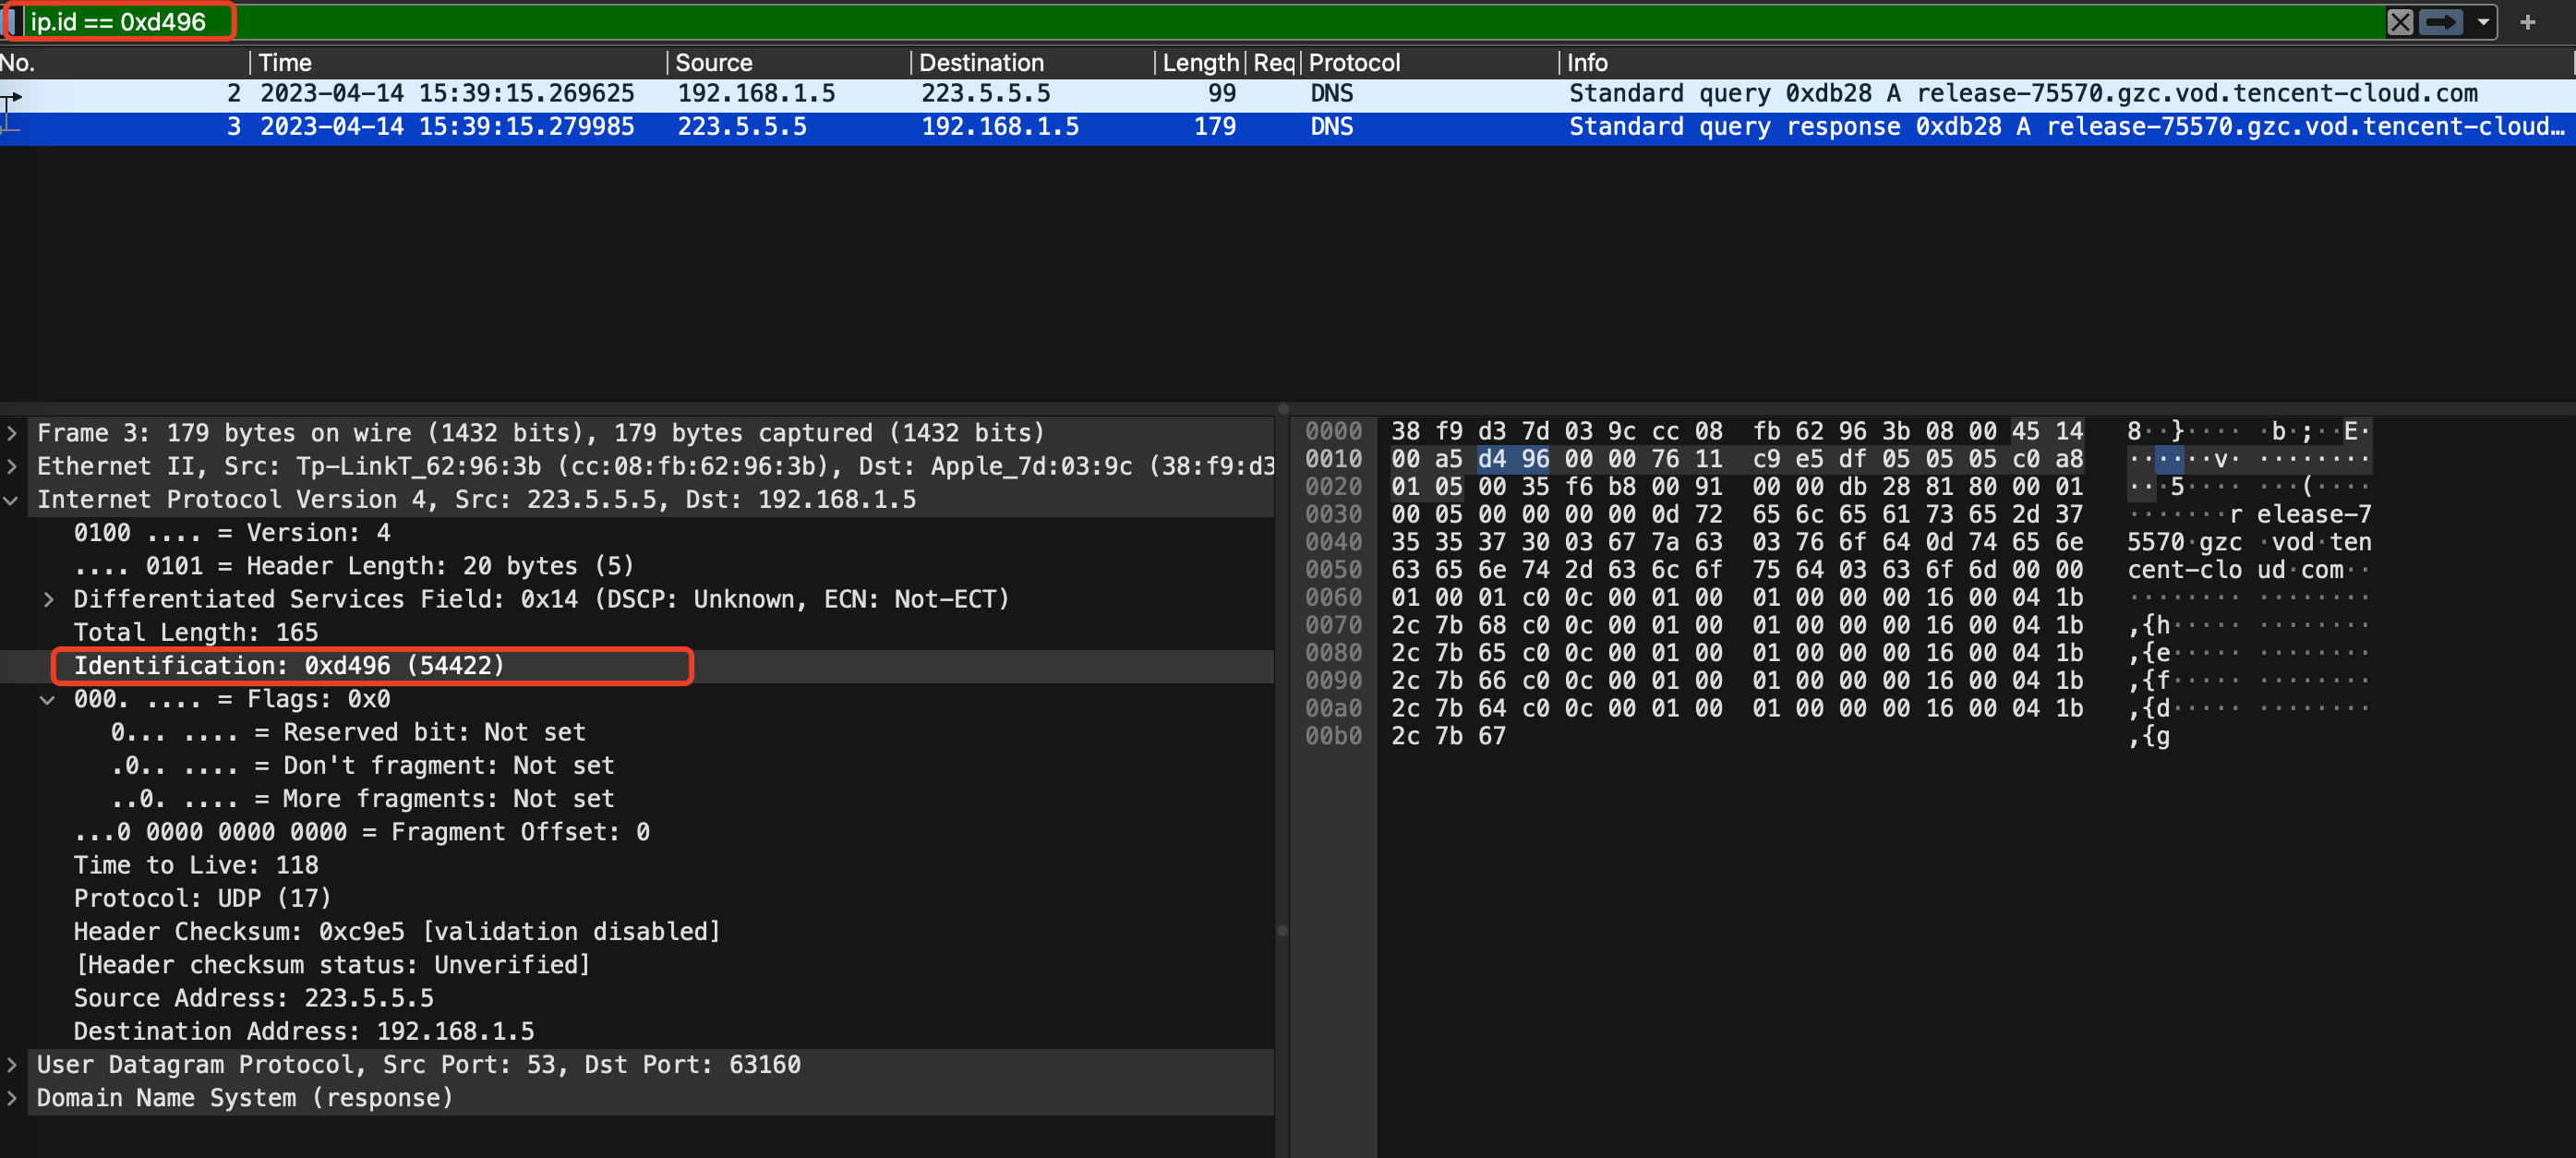
Task: Expand the User Datagram Protocol node
Action: [x=12, y=1065]
